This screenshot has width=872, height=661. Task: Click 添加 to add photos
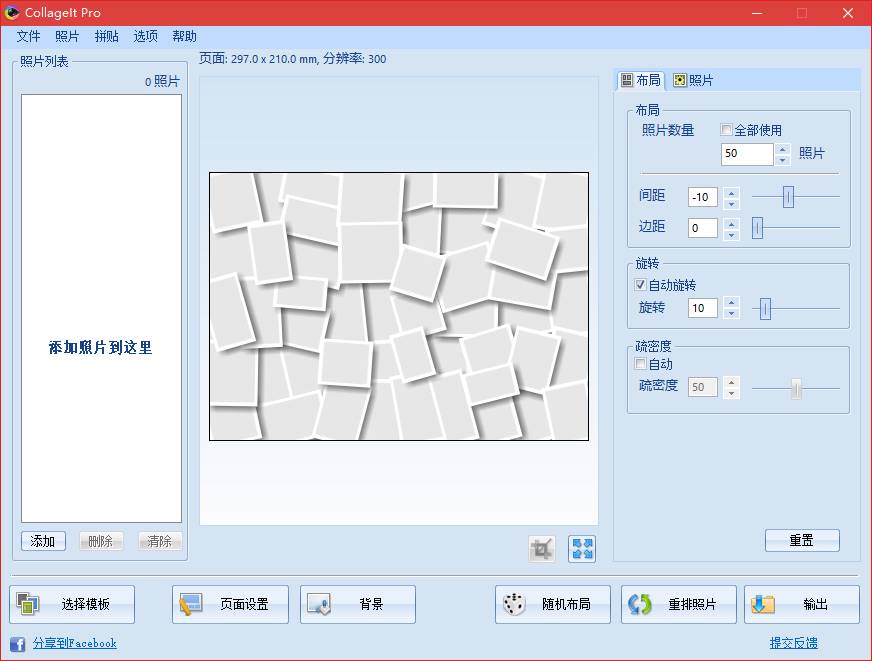43,541
